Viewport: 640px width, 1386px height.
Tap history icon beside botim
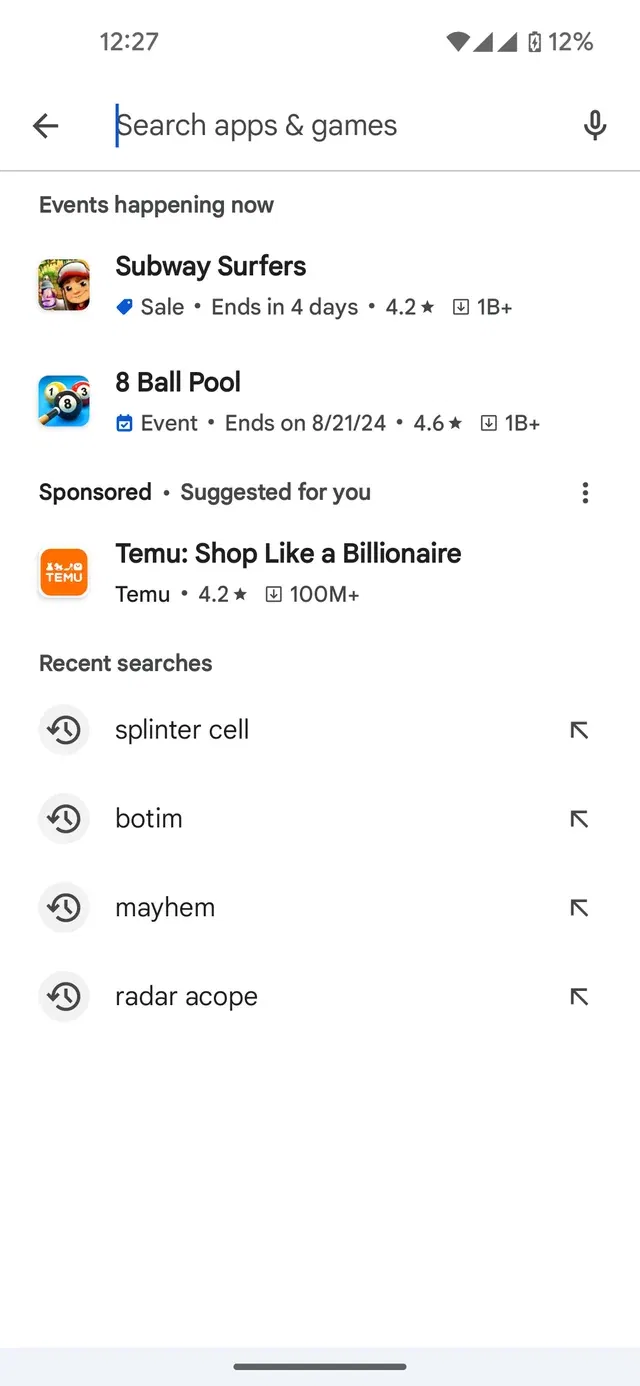point(64,819)
